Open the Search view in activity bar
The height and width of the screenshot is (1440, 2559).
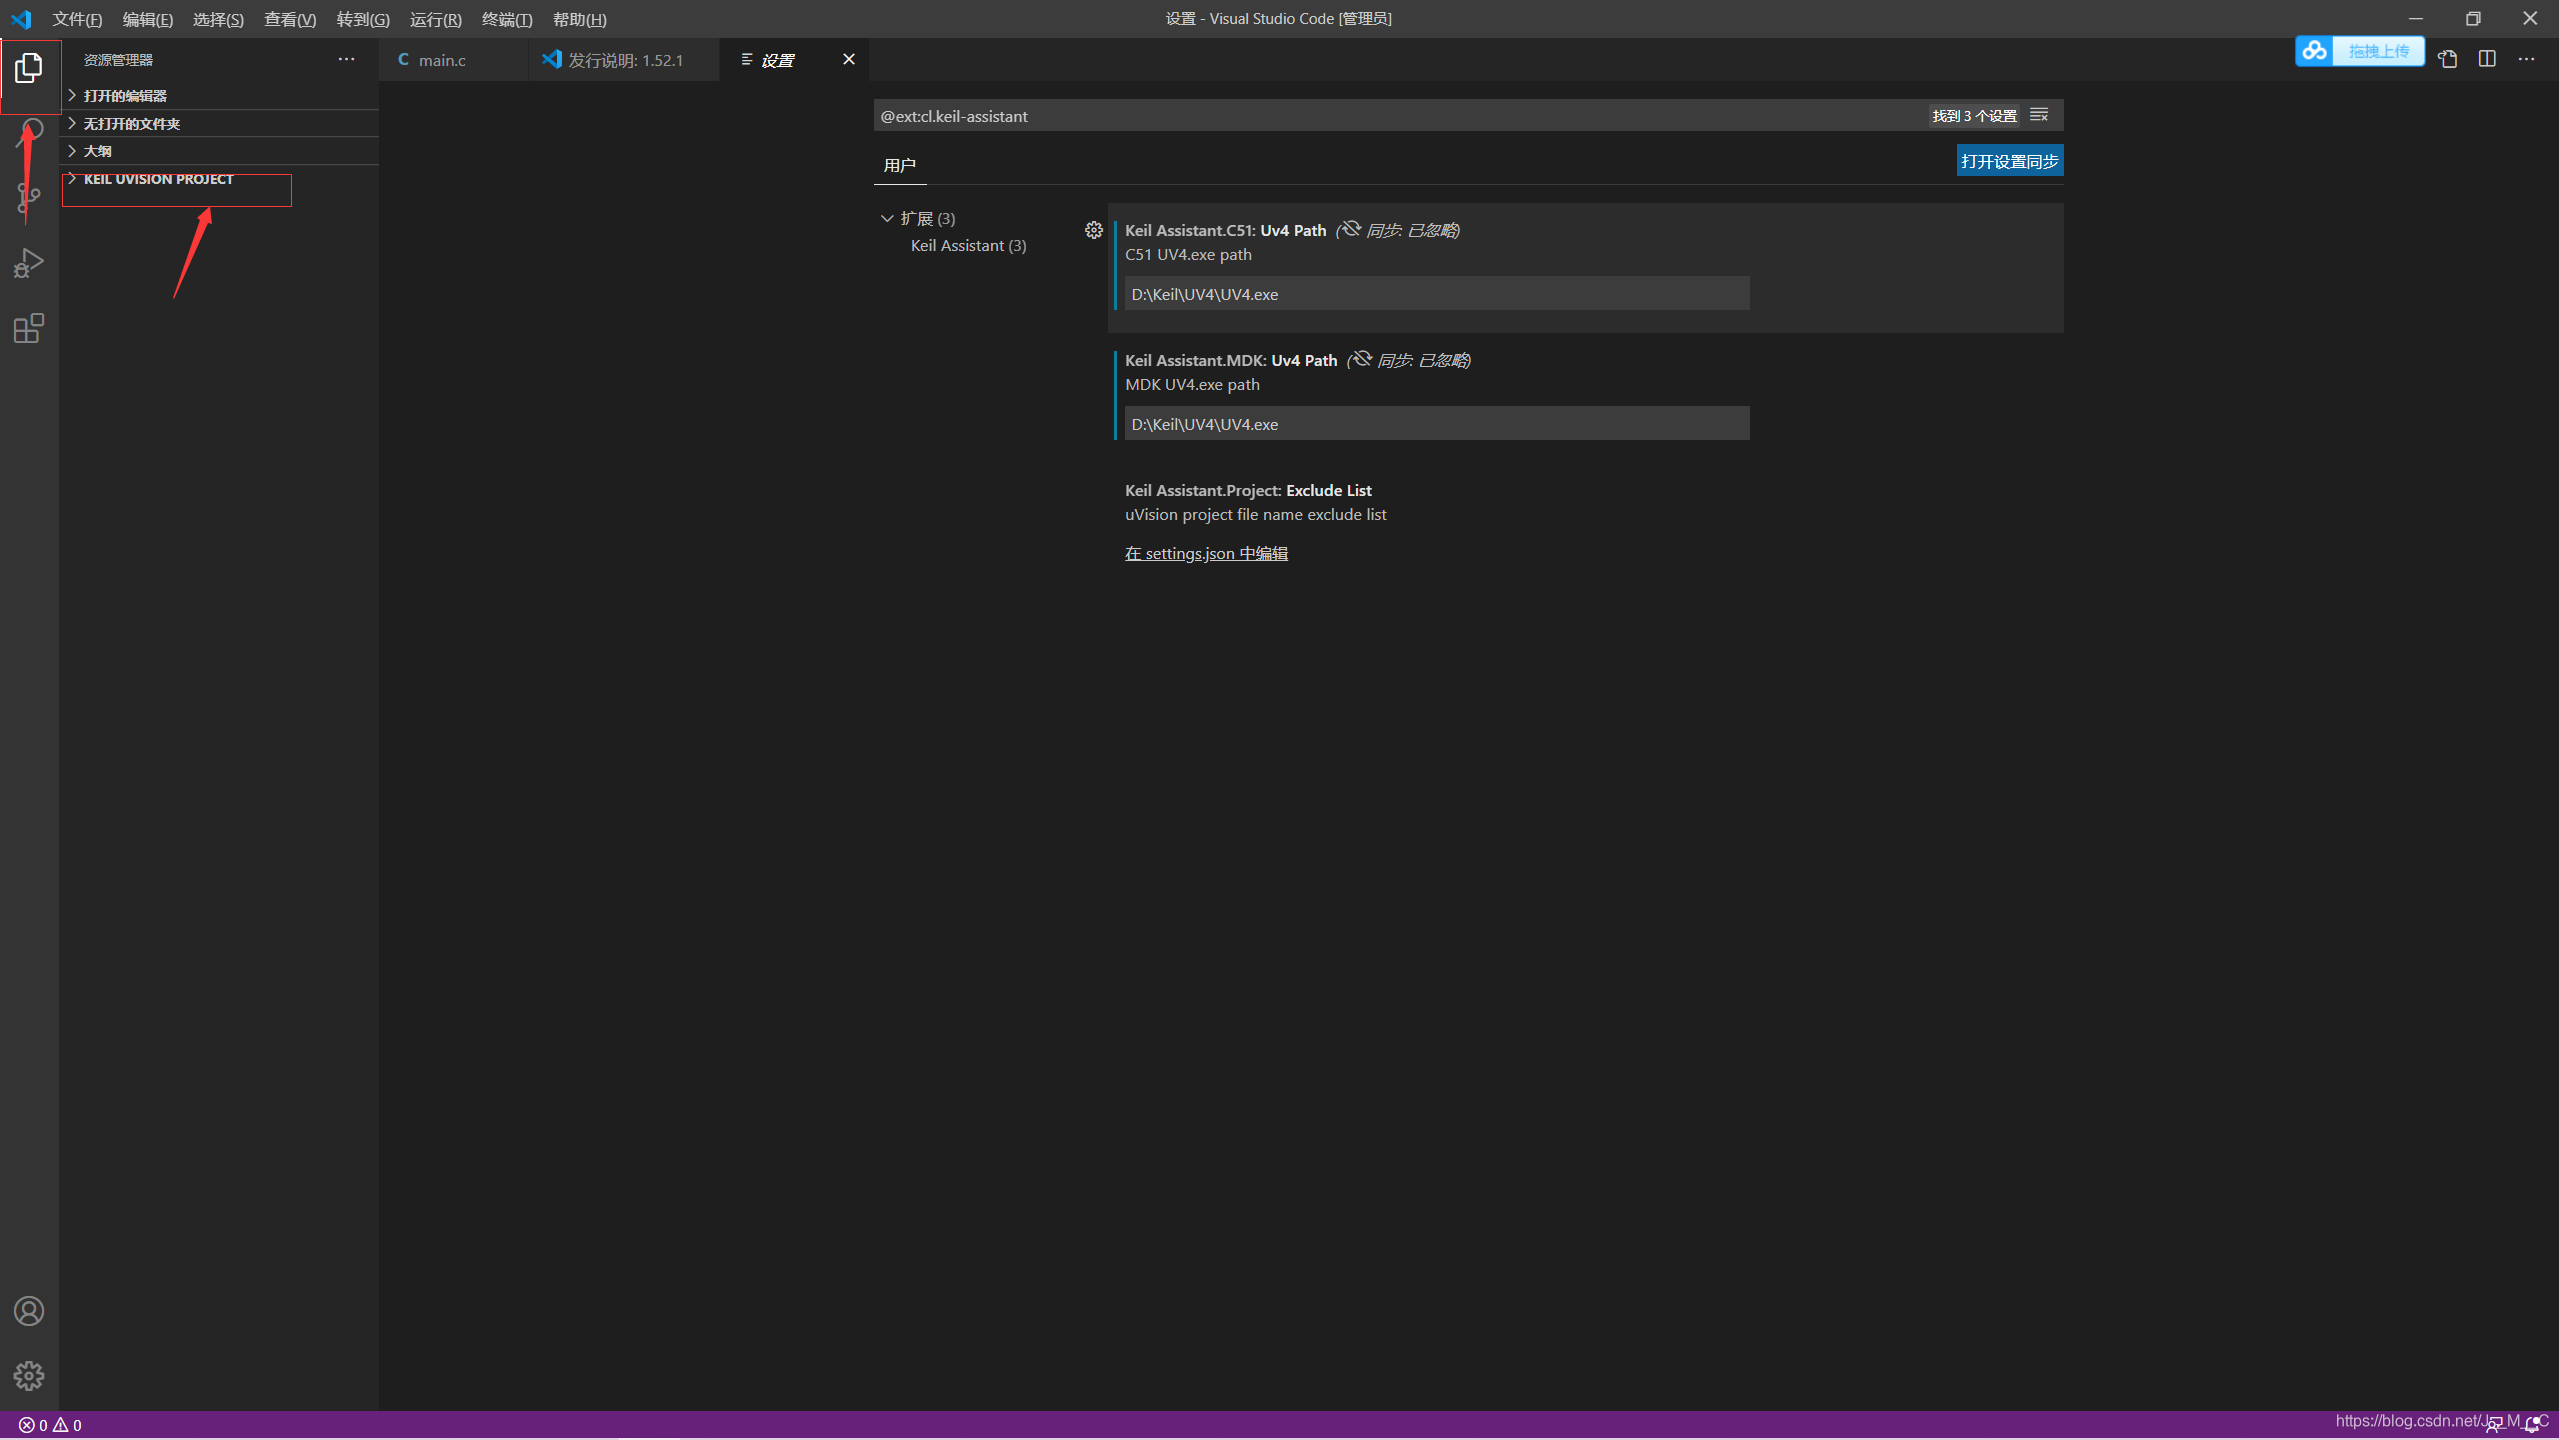tap(29, 133)
